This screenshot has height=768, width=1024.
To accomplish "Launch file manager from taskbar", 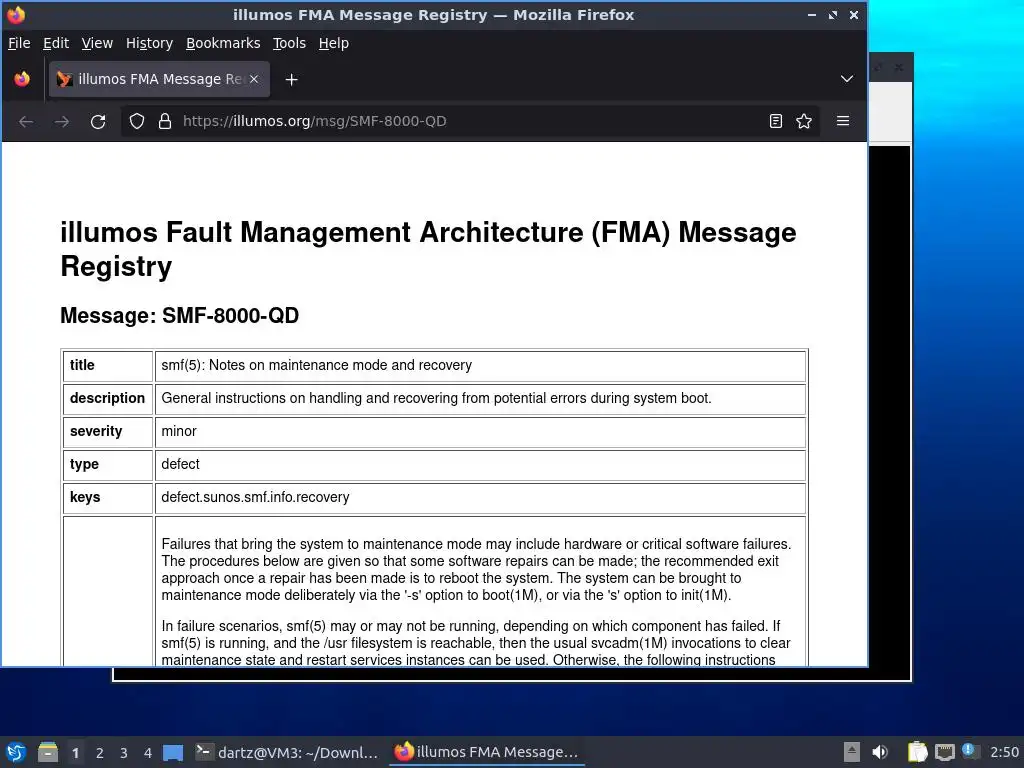I will click(x=48, y=752).
